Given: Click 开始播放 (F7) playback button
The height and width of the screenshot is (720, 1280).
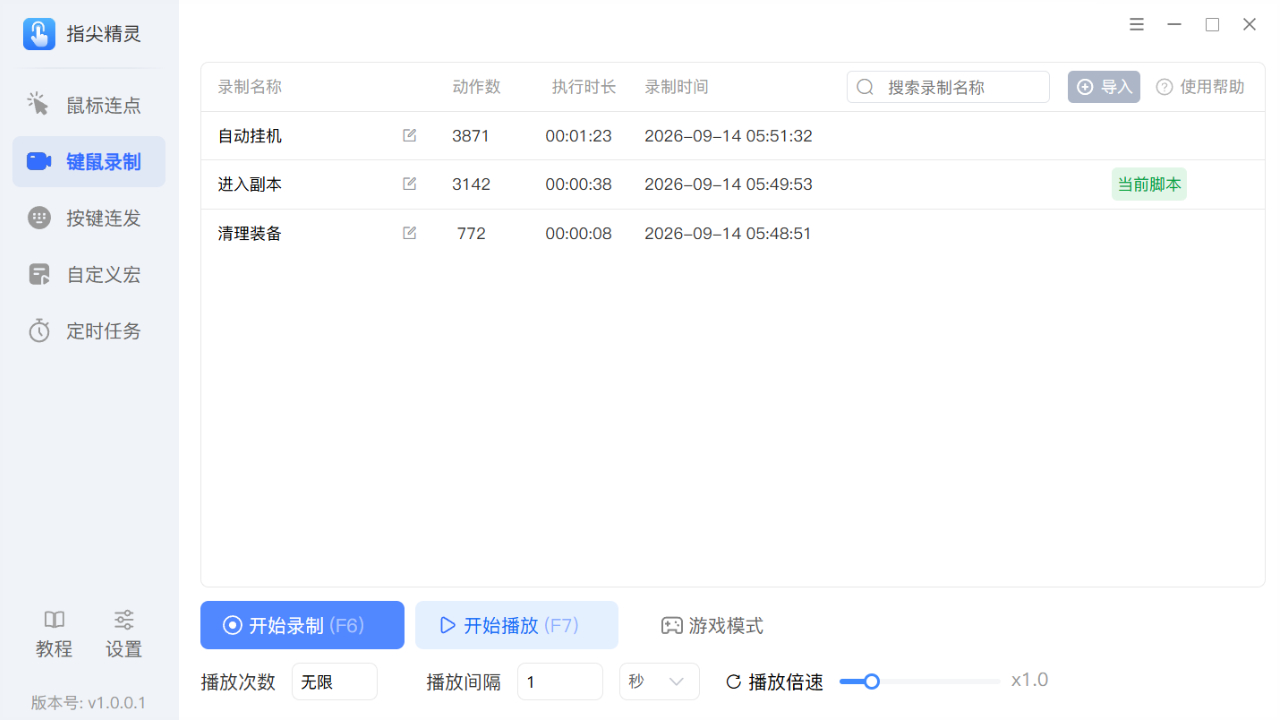Looking at the screenshot, I should (x=516, y=625).
